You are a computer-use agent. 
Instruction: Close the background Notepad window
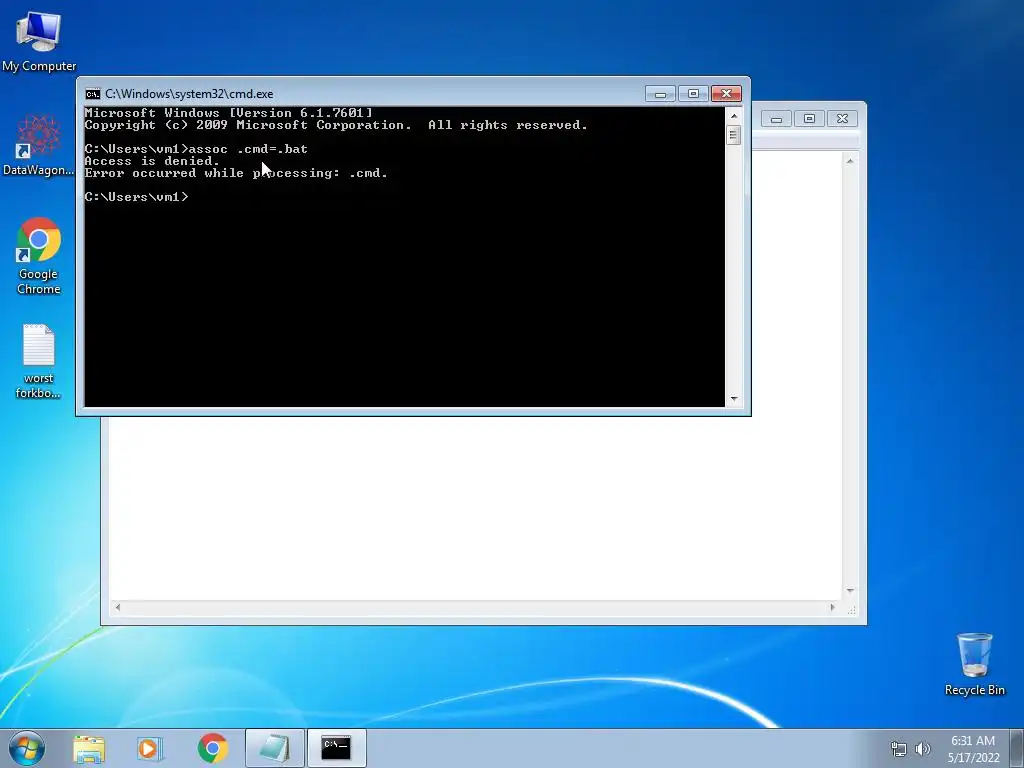pos(842,119)
